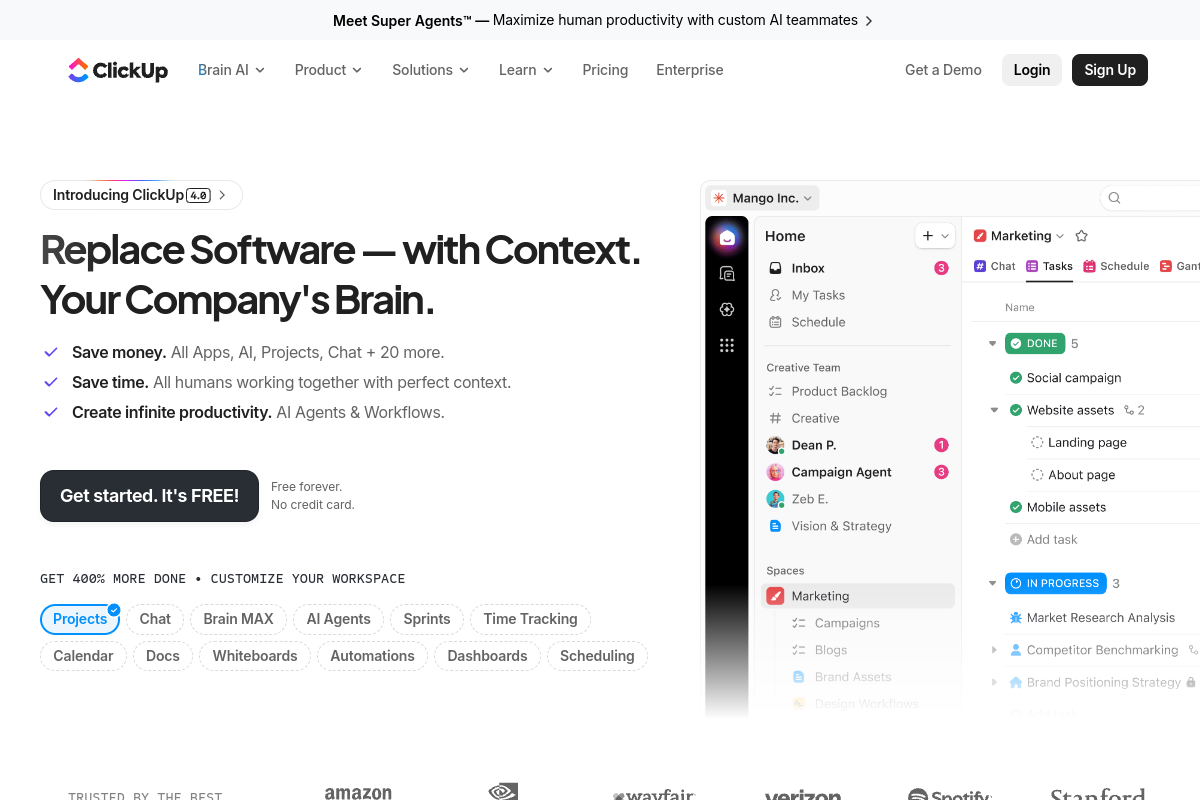Switch to the Schedule tab
The height and width of the screenshot is (800, 1200).
pos(1116,266)
